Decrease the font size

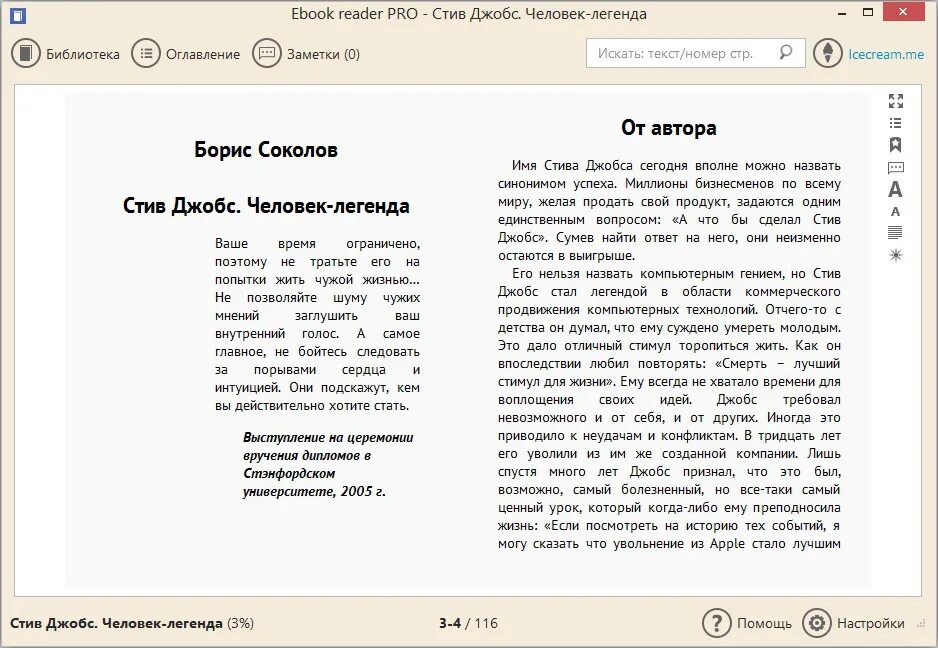pyautogui.click(x=896, y=213)
